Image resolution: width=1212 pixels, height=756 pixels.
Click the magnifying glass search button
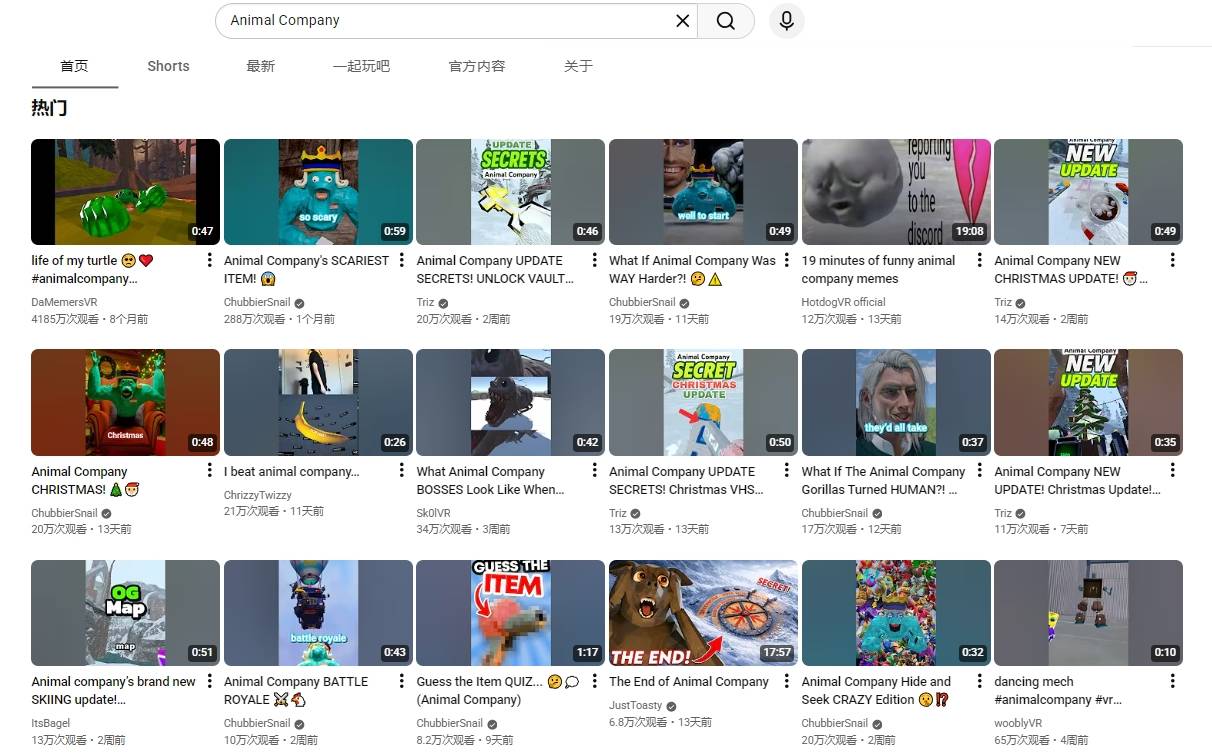pos(726,21)
